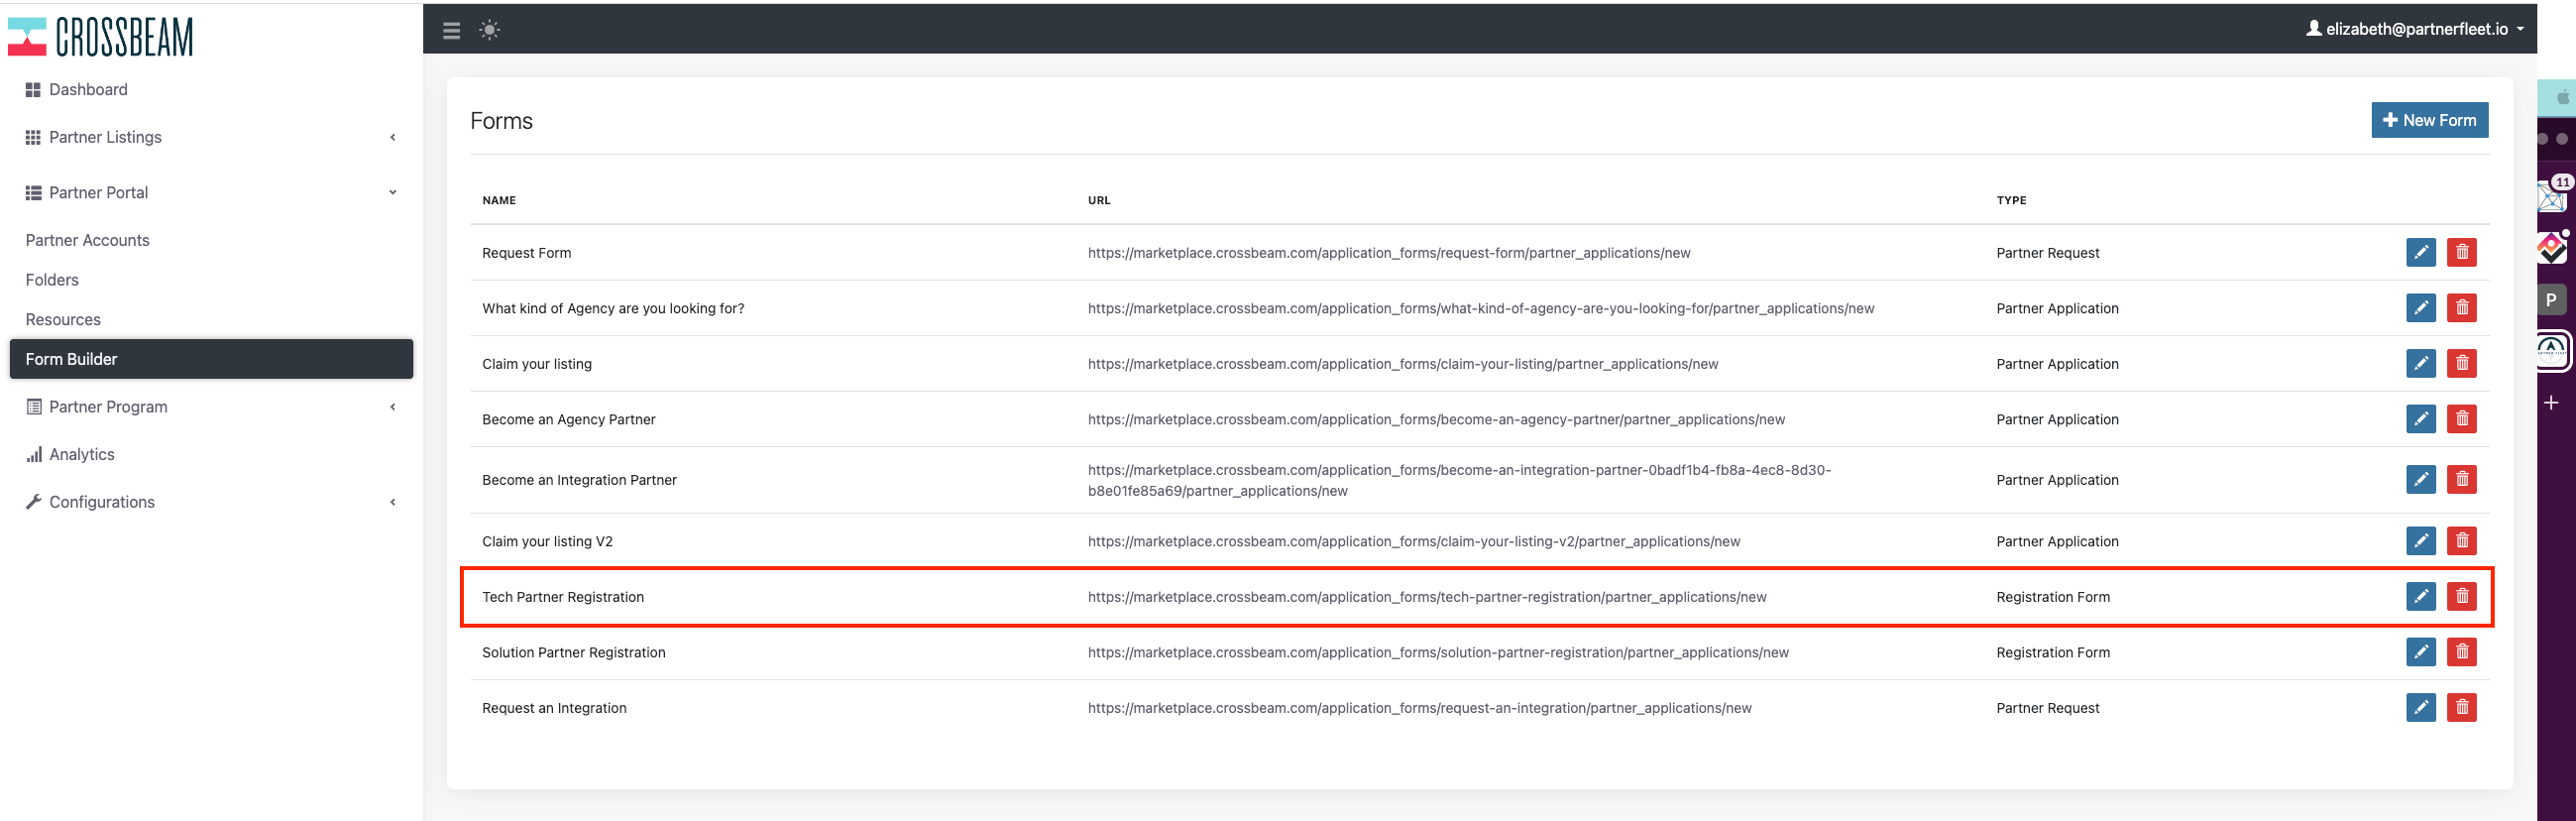Click the gray P icon on right edge

click(2551, 299)
